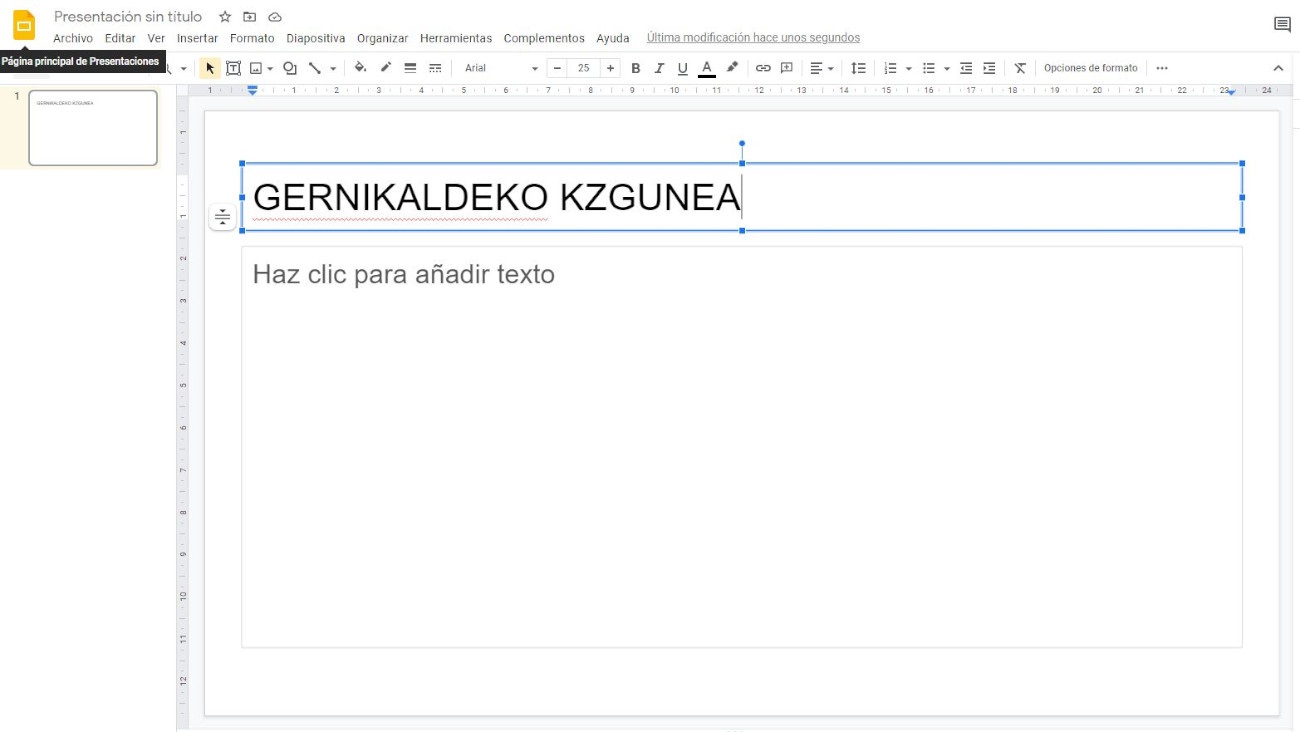Open the Diapositiva menu
This screenshot has height=732, width=1300.
click(x=315, y=38)
